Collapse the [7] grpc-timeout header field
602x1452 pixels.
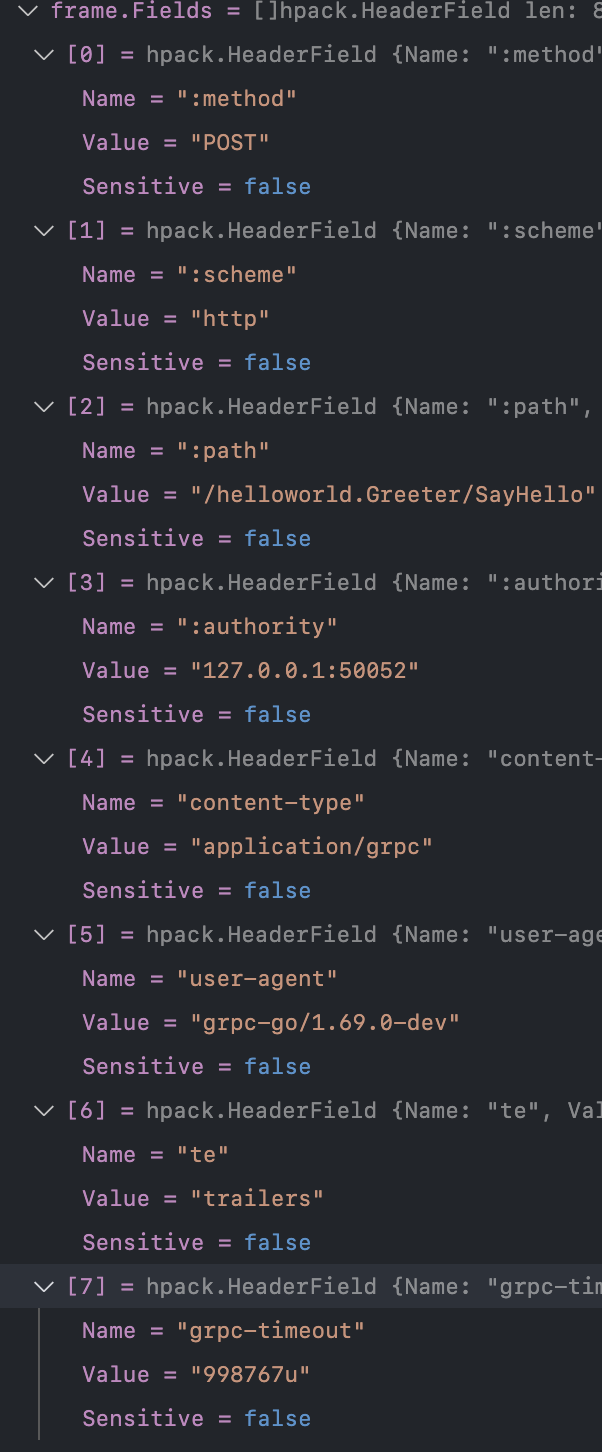coord(43,1286)
